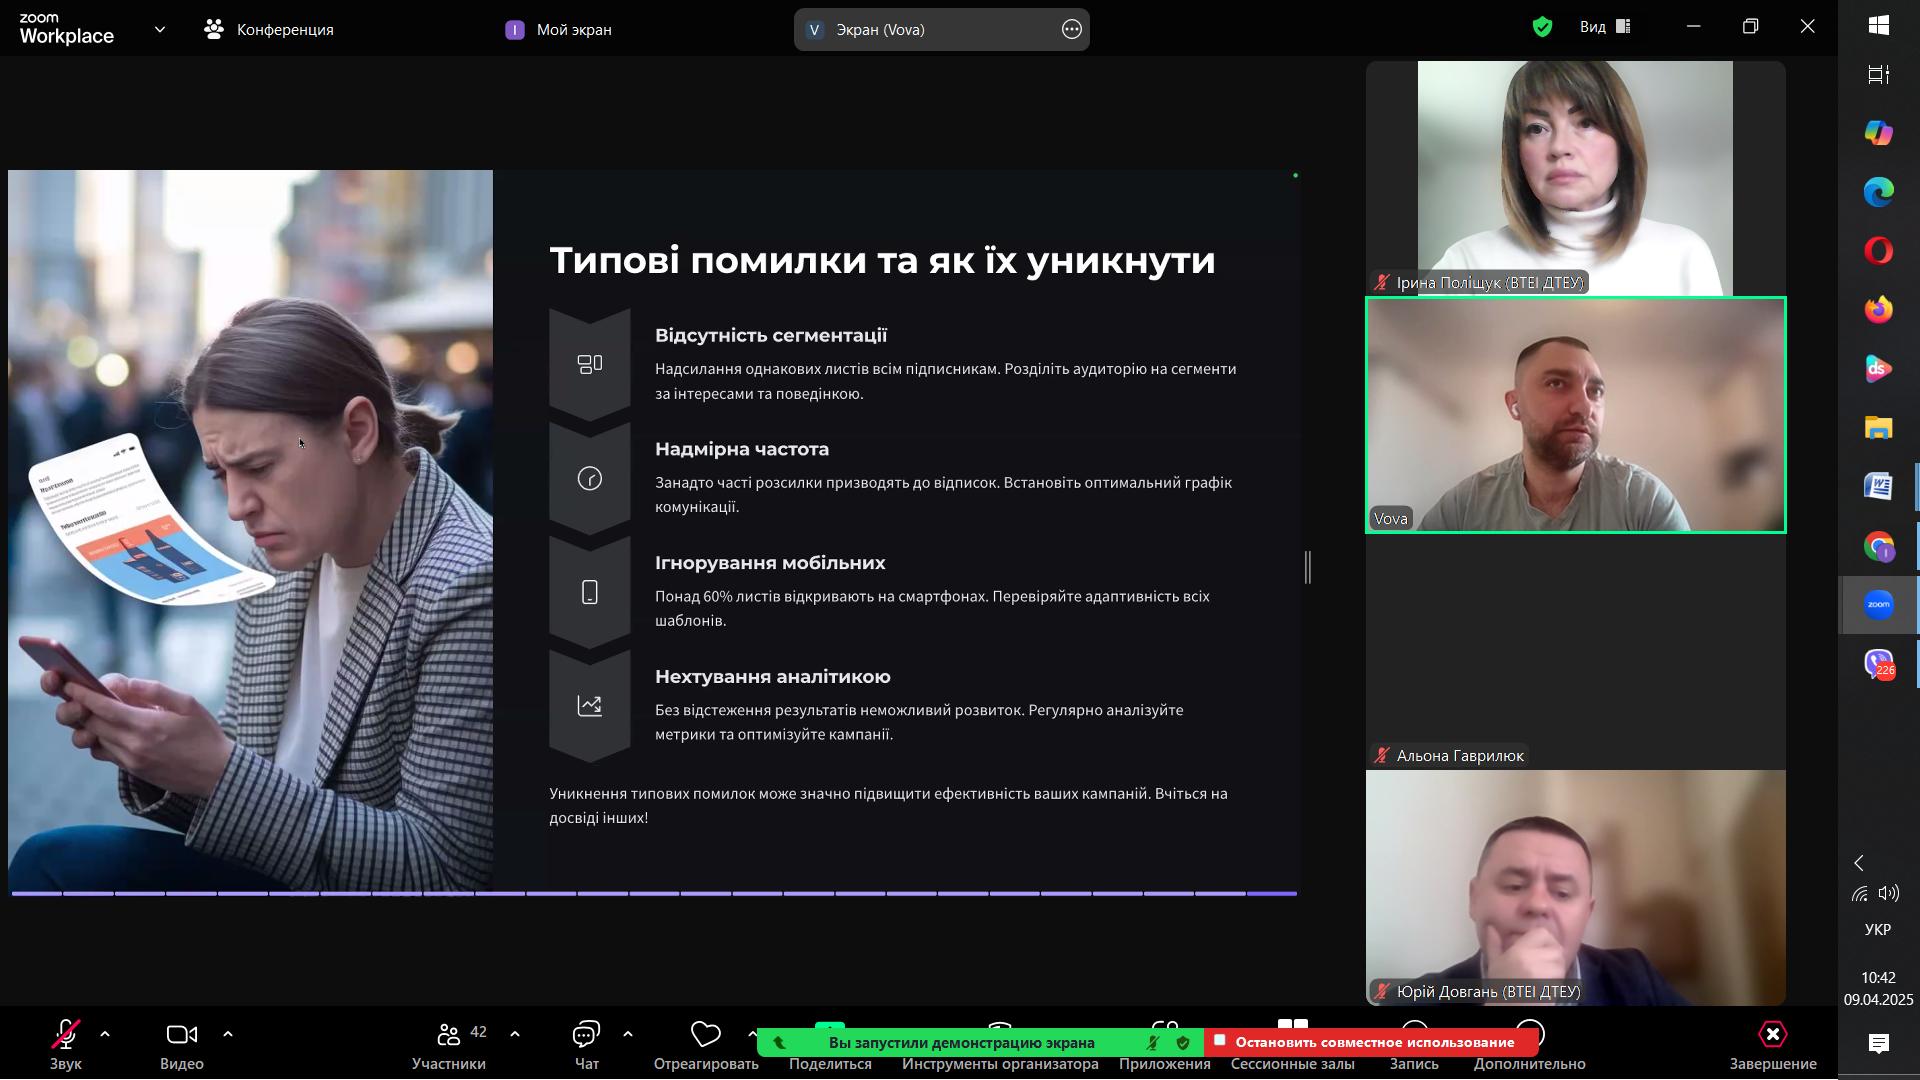This screenshot has height=1080, width=1920.
Task: Switch to Мой экран tab
Action: click(x=560, y=30)
